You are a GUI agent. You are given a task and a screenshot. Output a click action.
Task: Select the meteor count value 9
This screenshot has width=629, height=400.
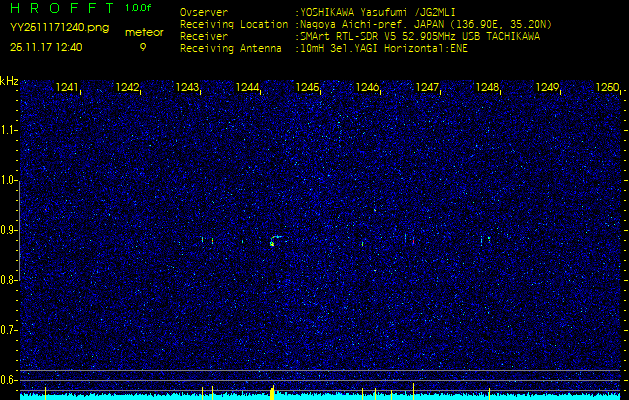(143, 47)
